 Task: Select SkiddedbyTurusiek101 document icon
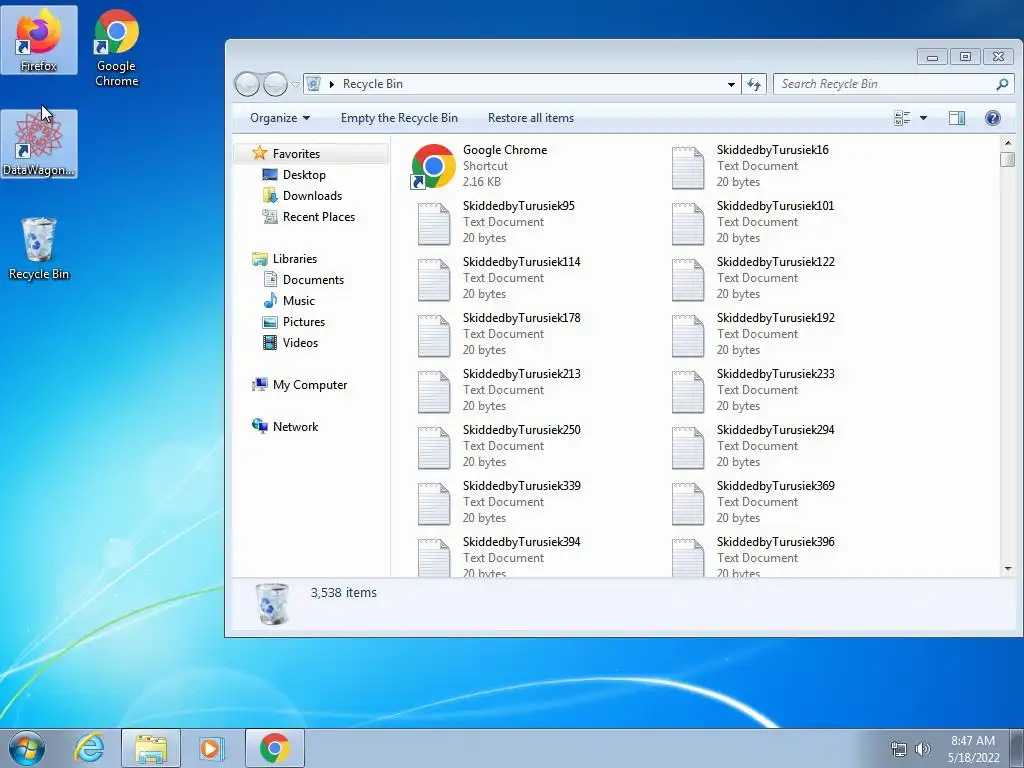tap(688, 223)
